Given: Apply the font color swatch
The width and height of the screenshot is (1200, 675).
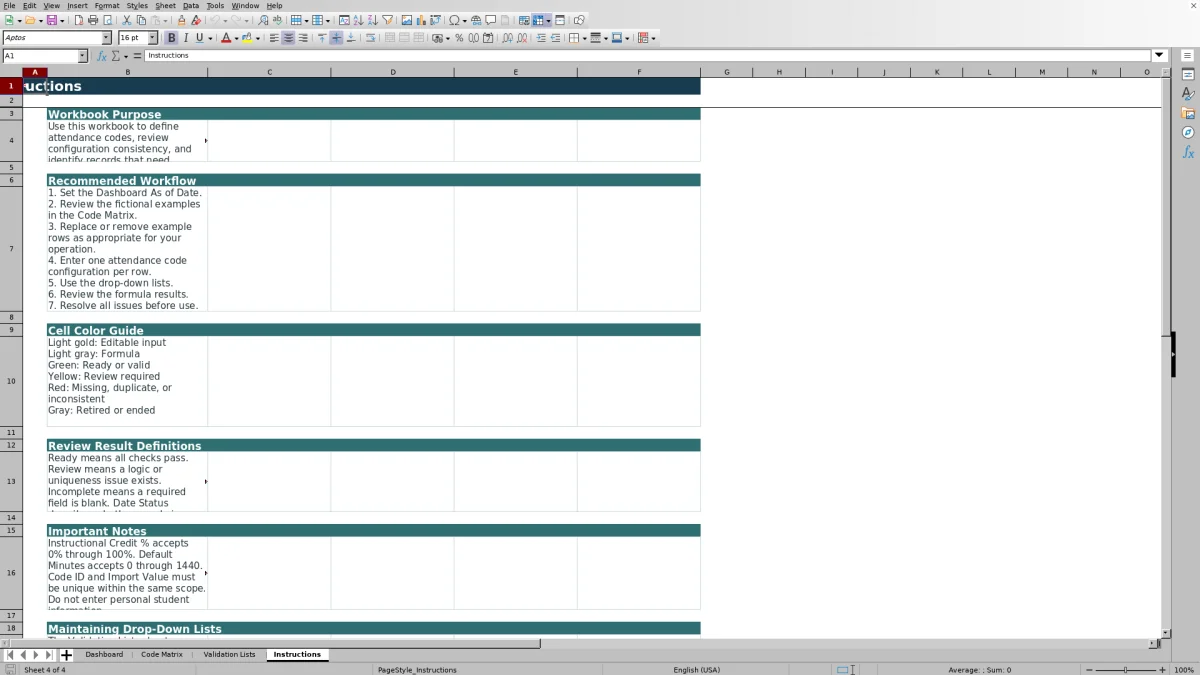Looking at the screenshot, I should pos(226,38).
